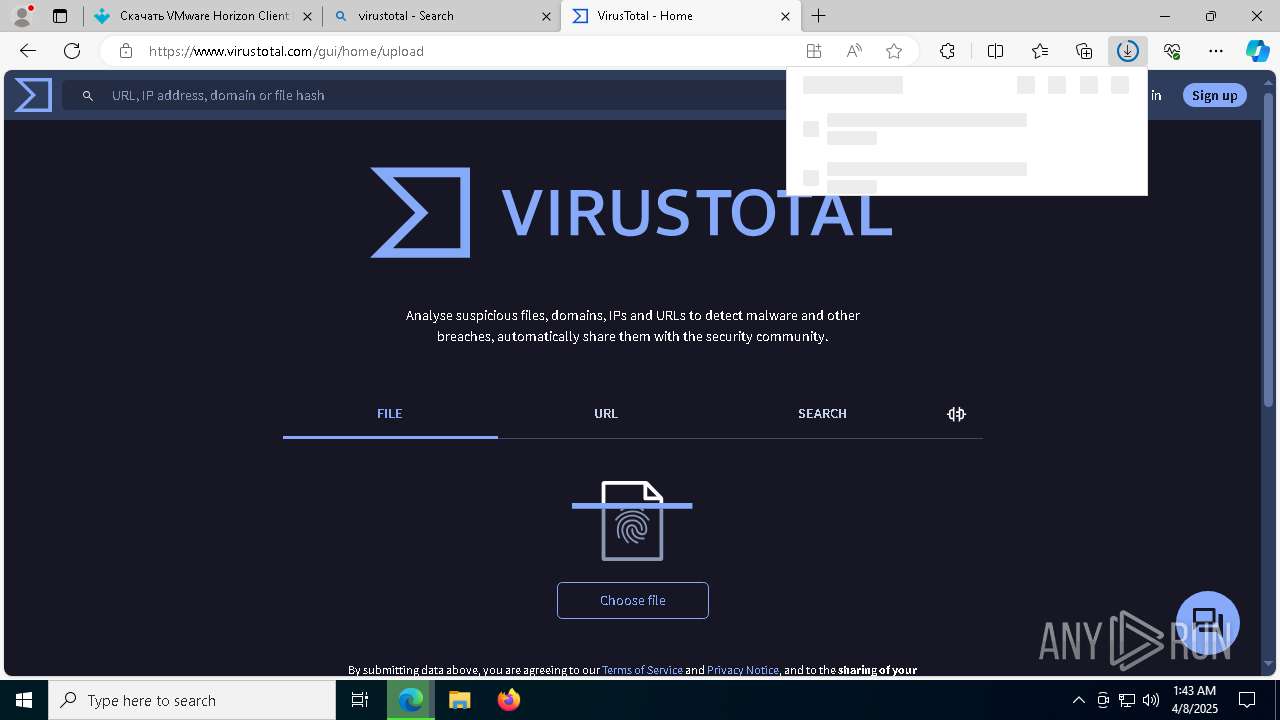Open a new browser tab
1280x720 pixels.
click(x=818, y=16)
